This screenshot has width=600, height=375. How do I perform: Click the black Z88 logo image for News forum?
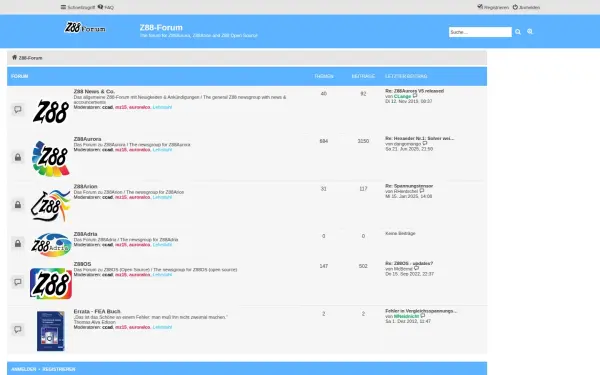pyautogui.click(x=51, y=111)
